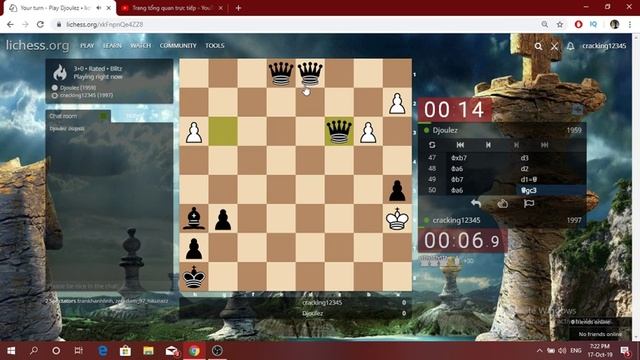Open cracking12345 (1997) link in game info
Viewport: 640px width, 360px height.
(87, 96)
